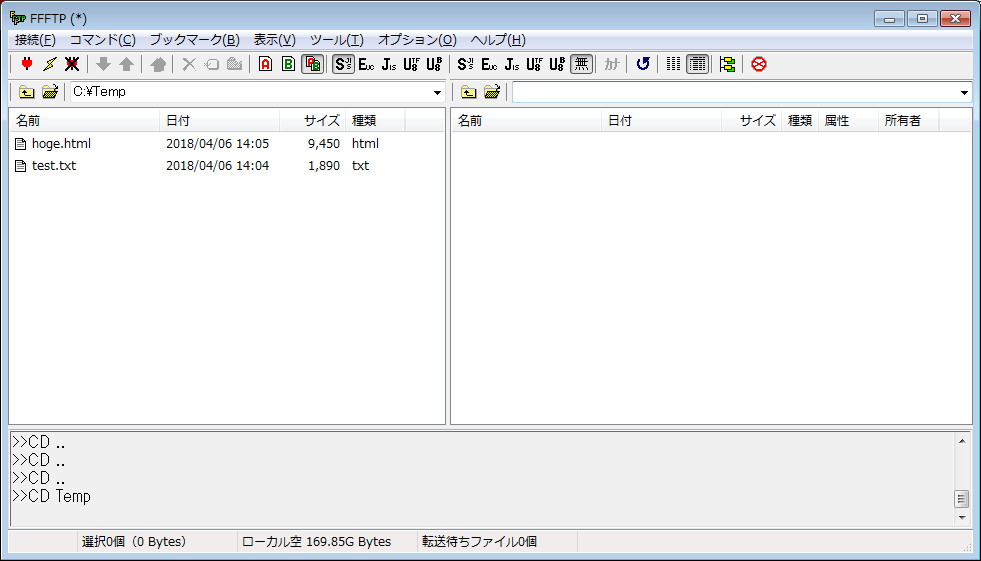Open the ヘルプ(H) menu
This screenshot has height=561, width=981.
point(498,40)
